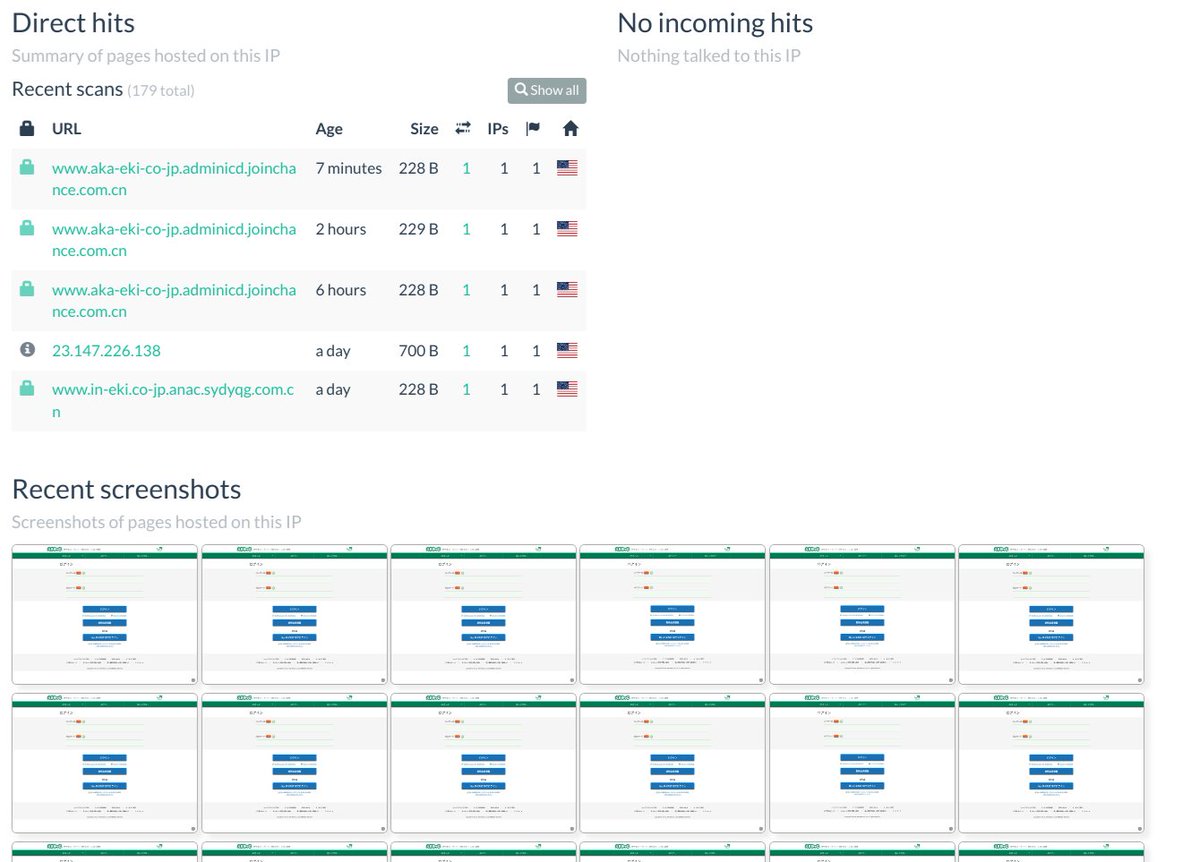Image resolution: width=1200 pixels, height=862 pixels.
Task: Click the '229 B' size value
Action: (418, 229)
